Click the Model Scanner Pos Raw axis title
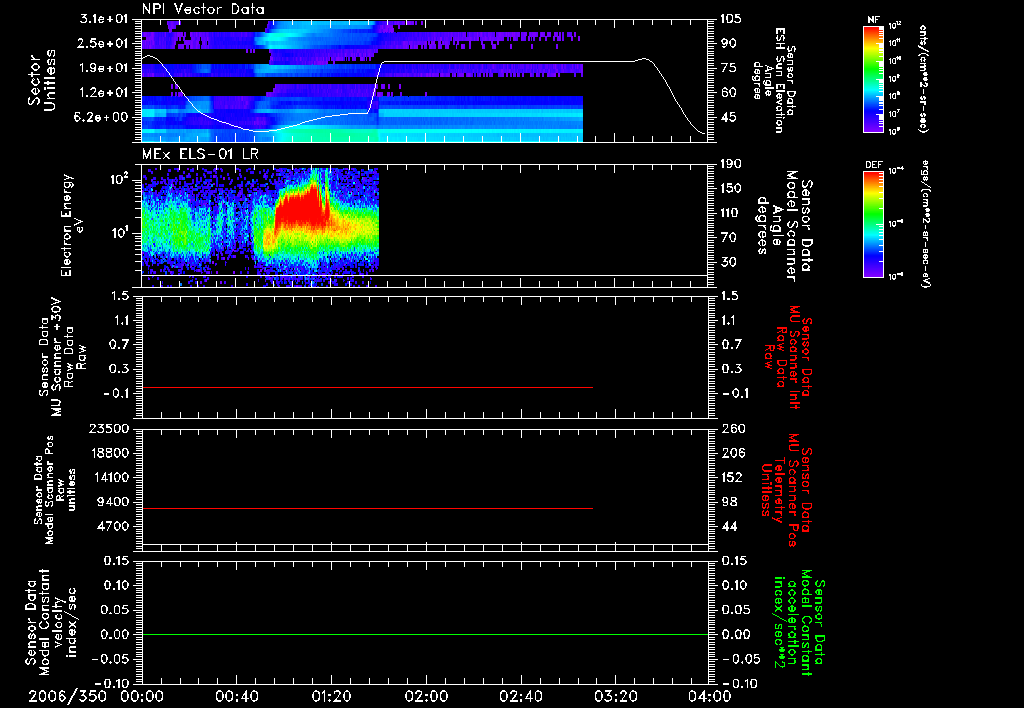The width and height of the screenshot is (1024, 708). pos(56,490)
